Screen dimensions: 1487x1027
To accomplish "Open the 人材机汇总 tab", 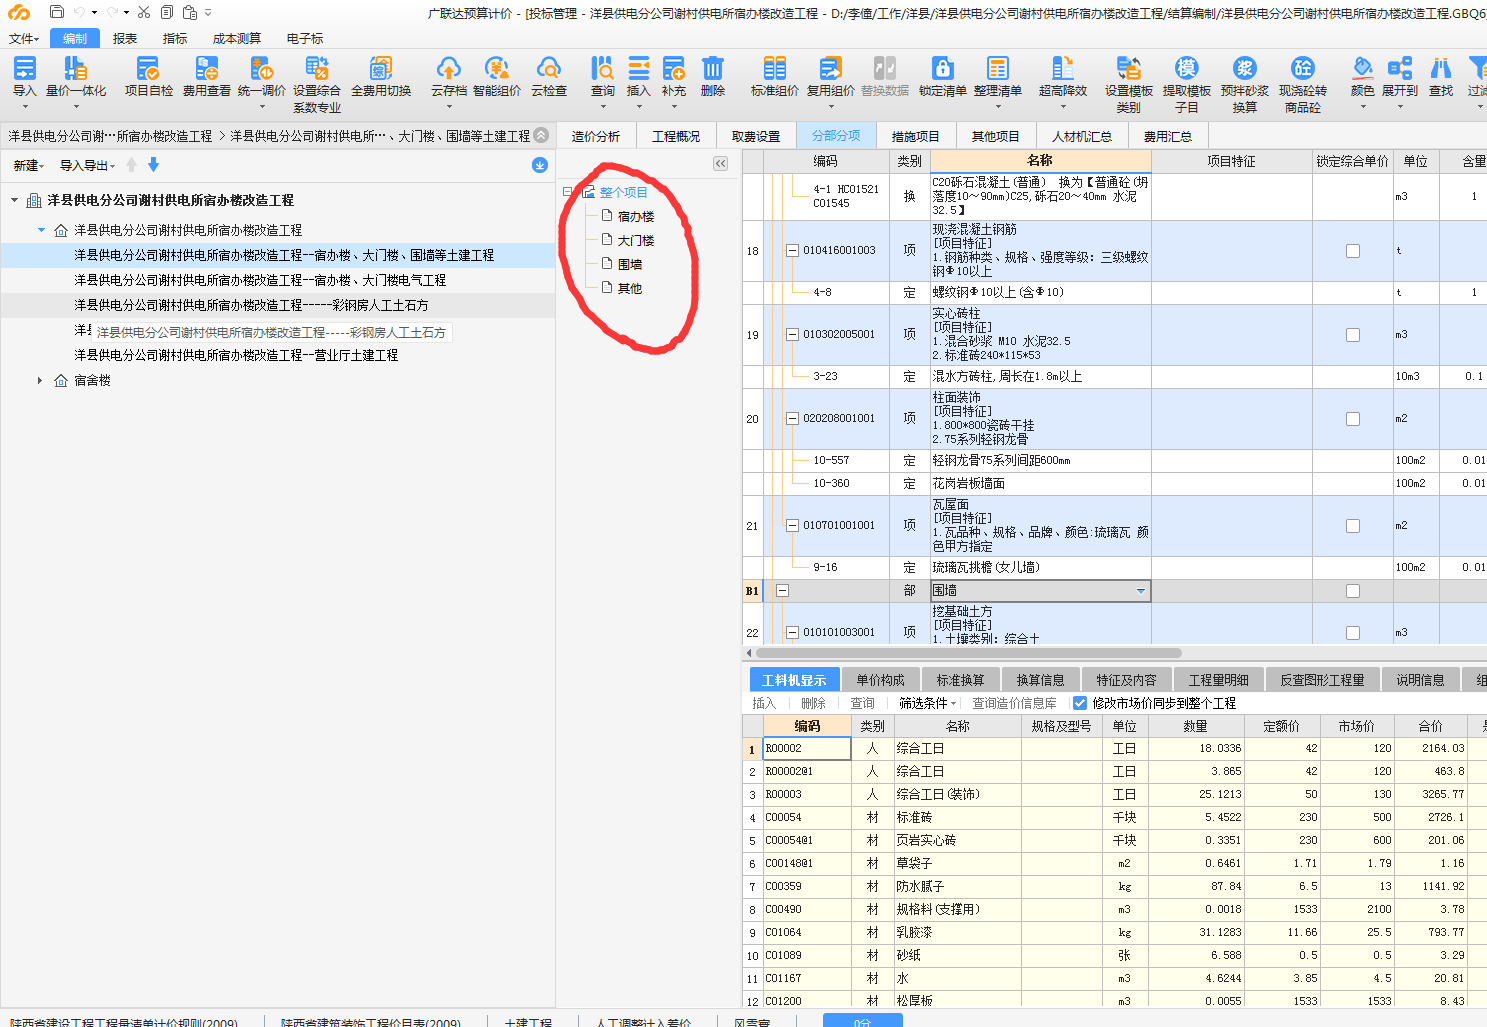I will tap(1082, 136).
